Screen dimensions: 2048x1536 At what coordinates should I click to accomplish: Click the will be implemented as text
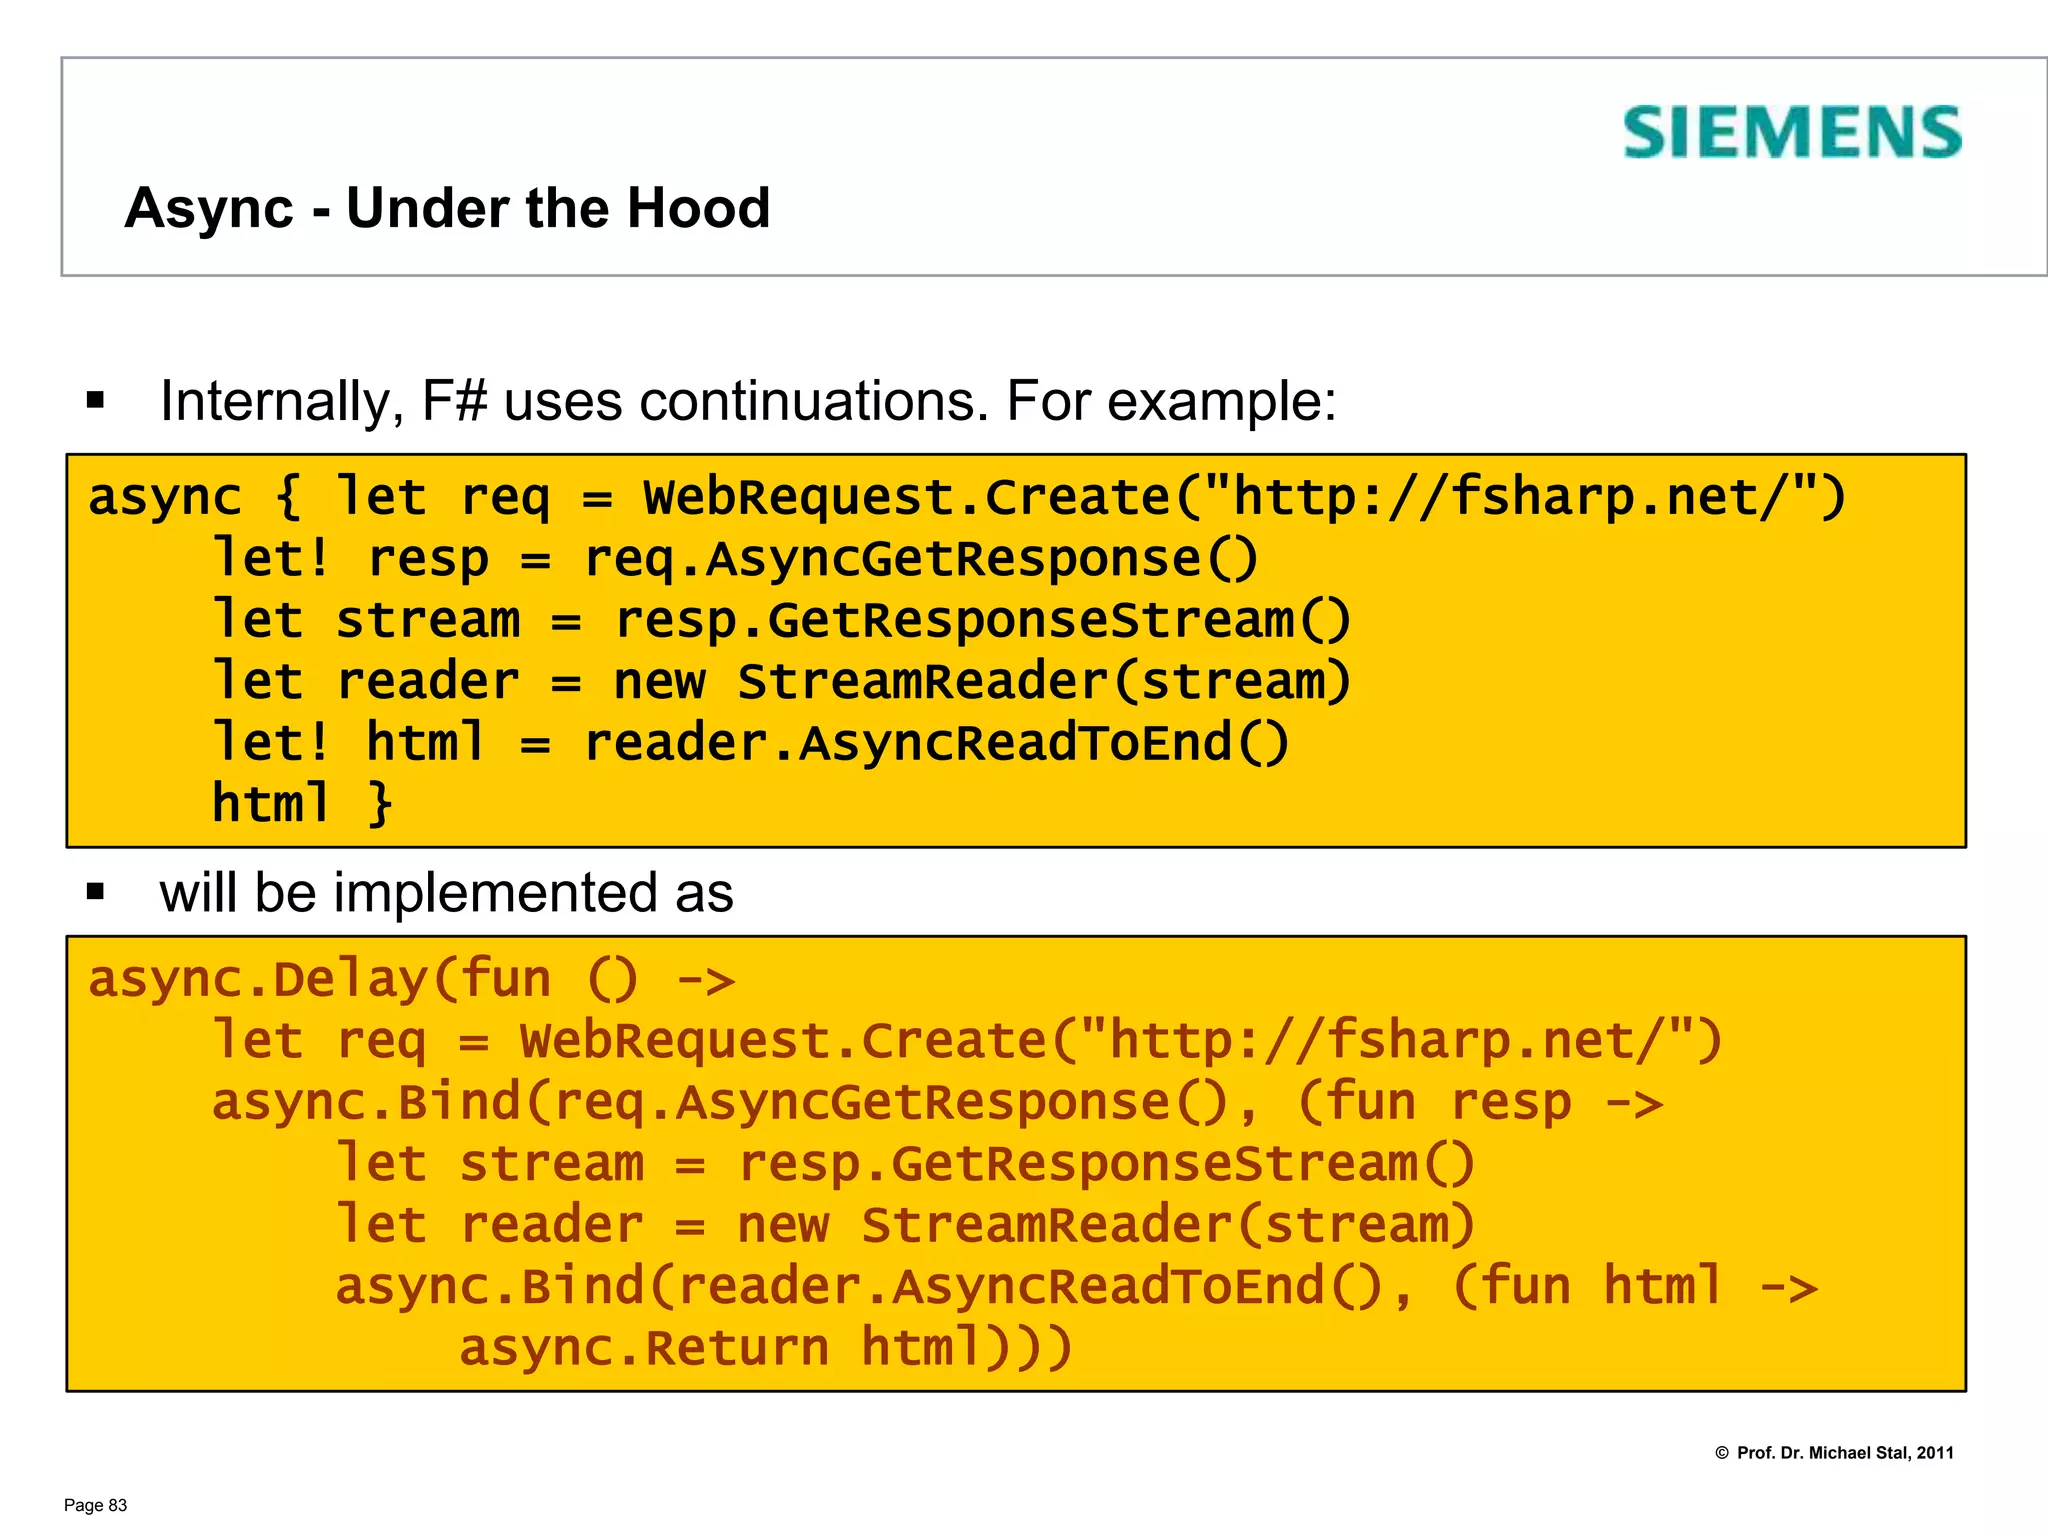446,892
